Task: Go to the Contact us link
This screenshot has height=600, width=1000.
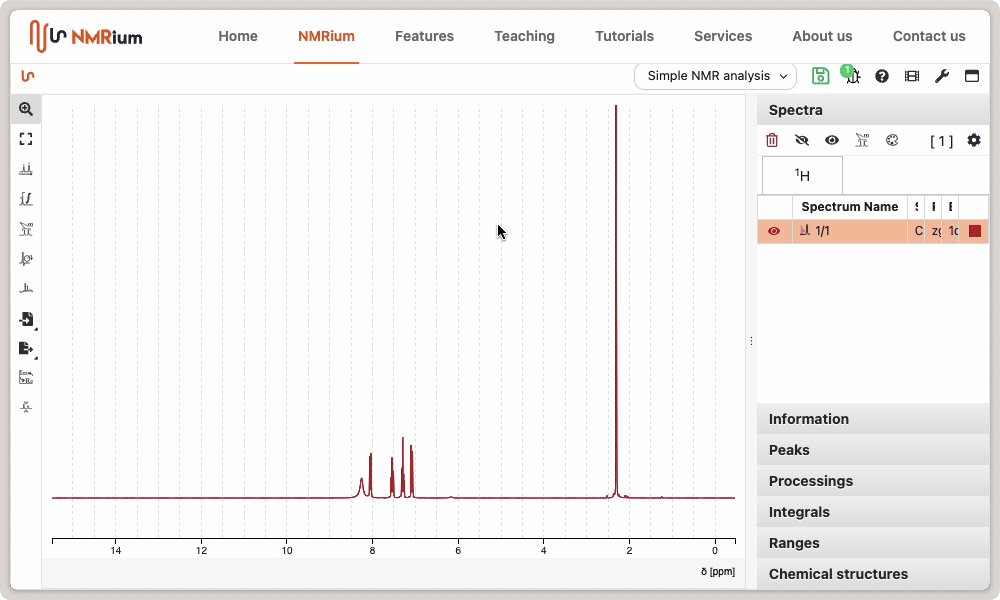Action: tap(929, 36)
